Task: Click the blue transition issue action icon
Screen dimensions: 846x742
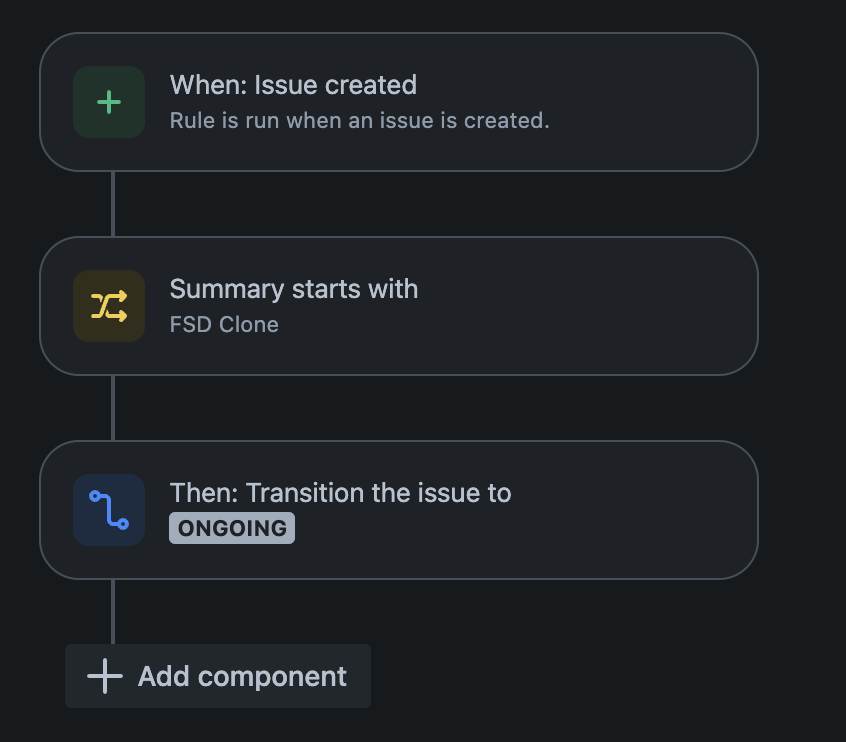Action: [x=109, y=510]
